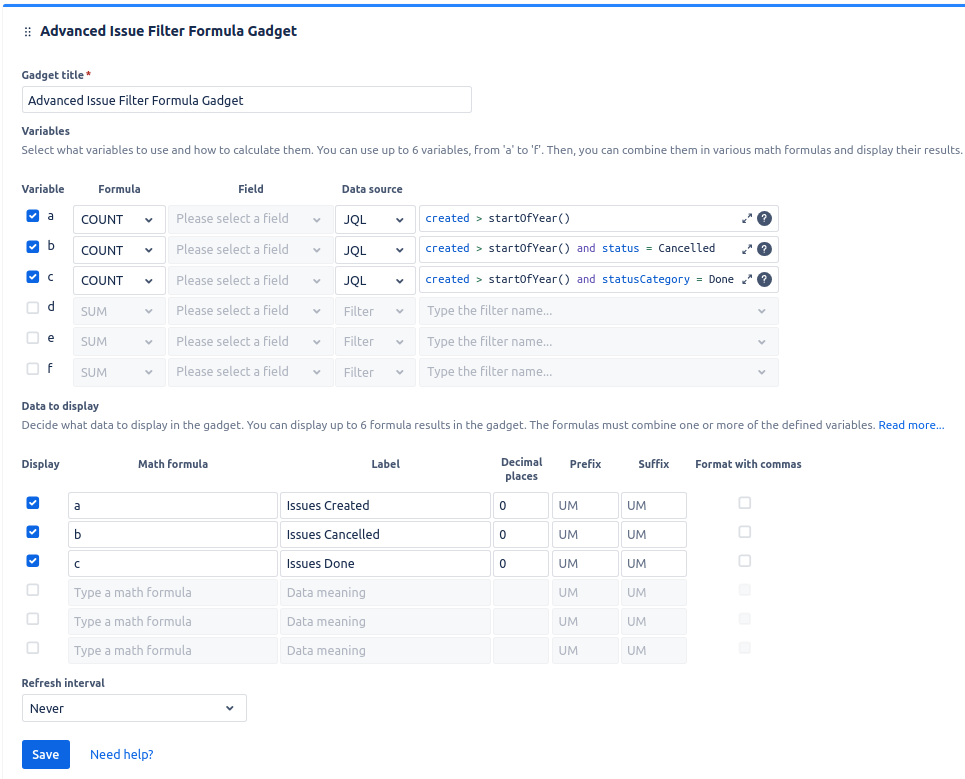Open Filter data source dropdown for variable e
The width and height of the screenshot is (965, 779).
375,342
